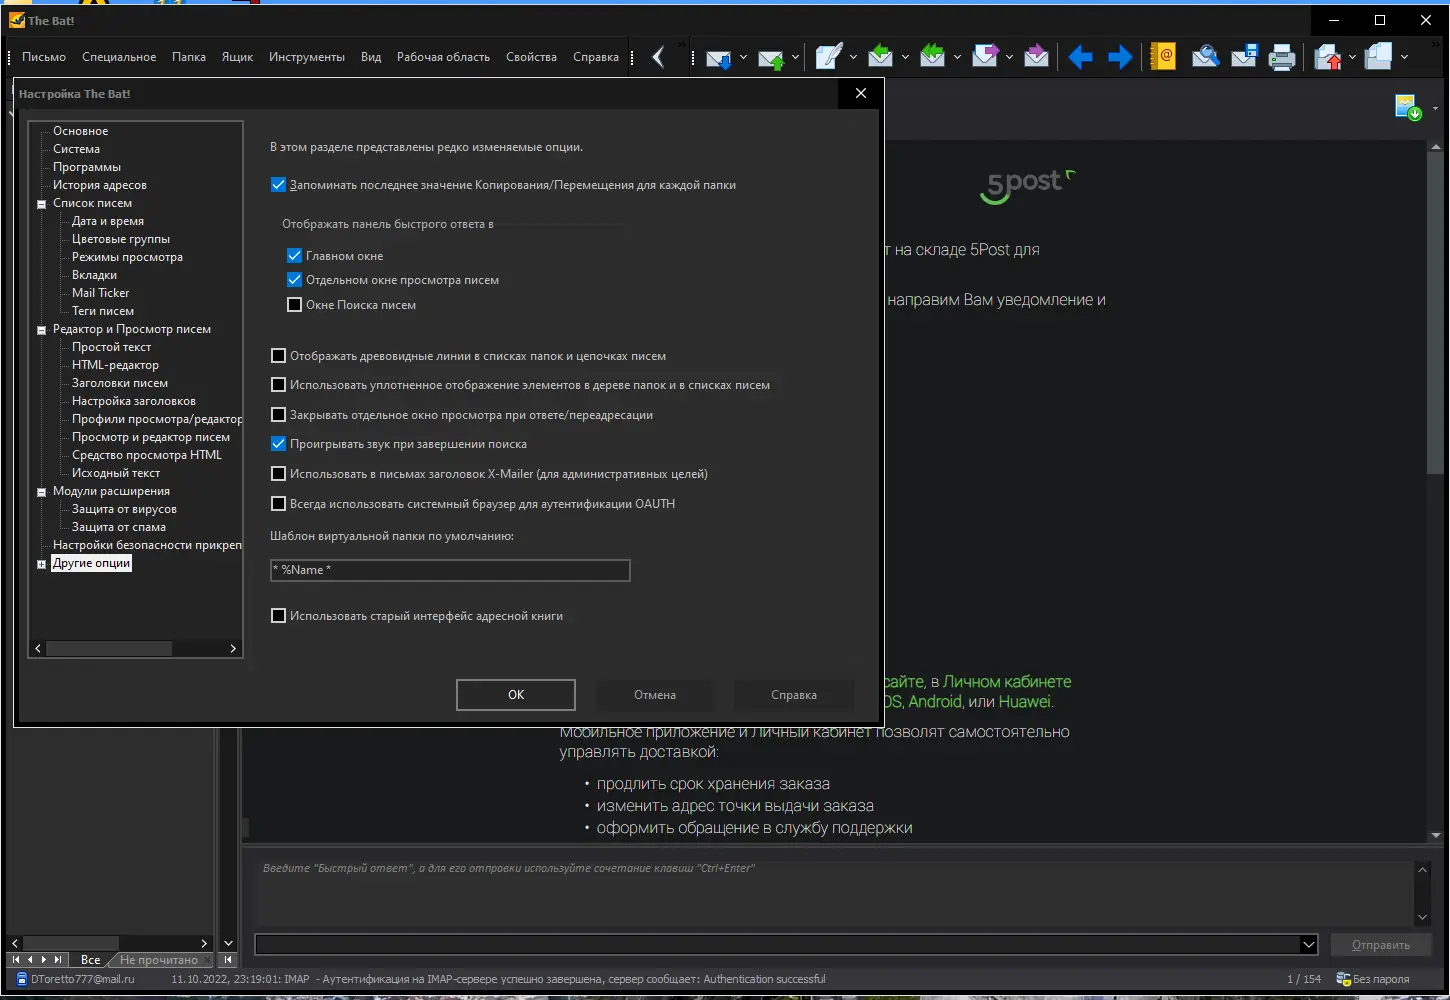Click the OK button
The image size is (1450, 1000).
[516, 695]
